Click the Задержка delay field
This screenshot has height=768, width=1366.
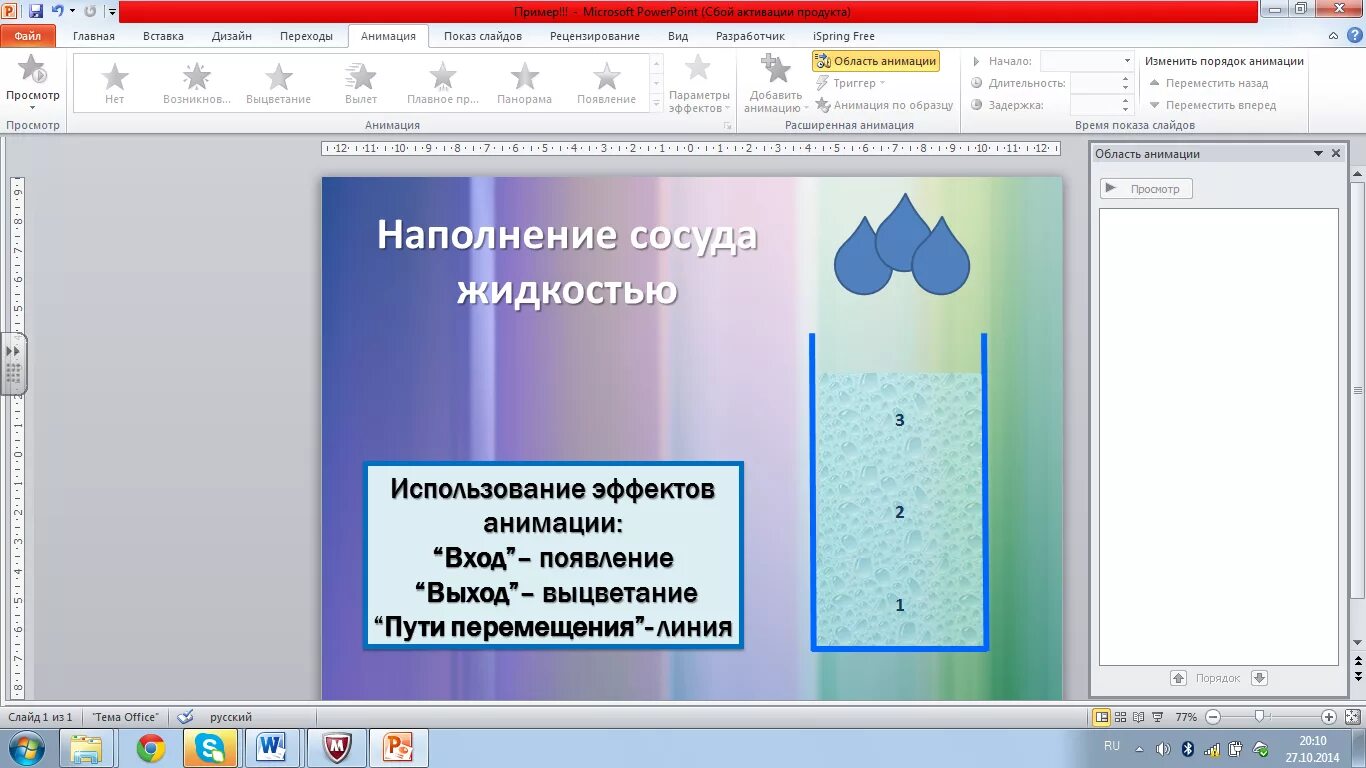[x=1094, y=105]
